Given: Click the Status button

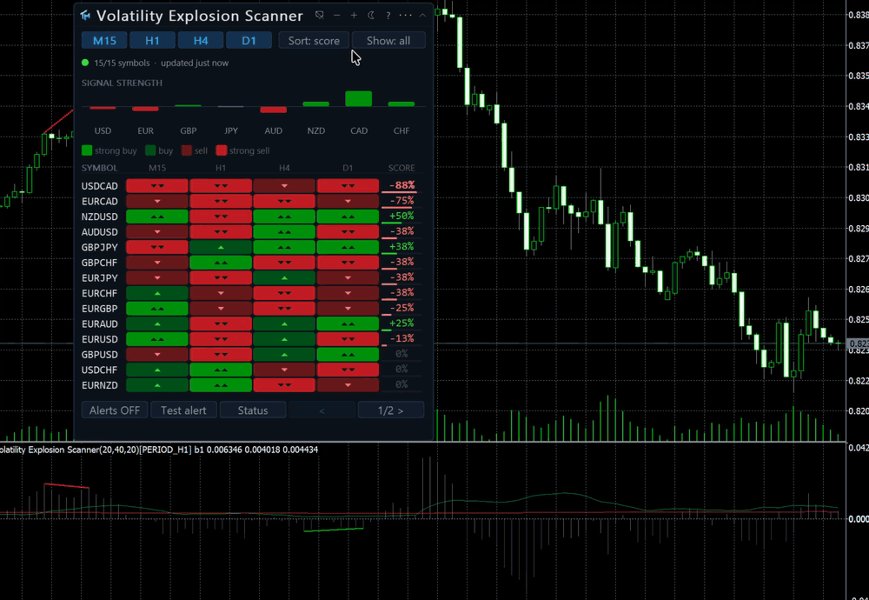Looking at the screenshot, I should [253, 411].
